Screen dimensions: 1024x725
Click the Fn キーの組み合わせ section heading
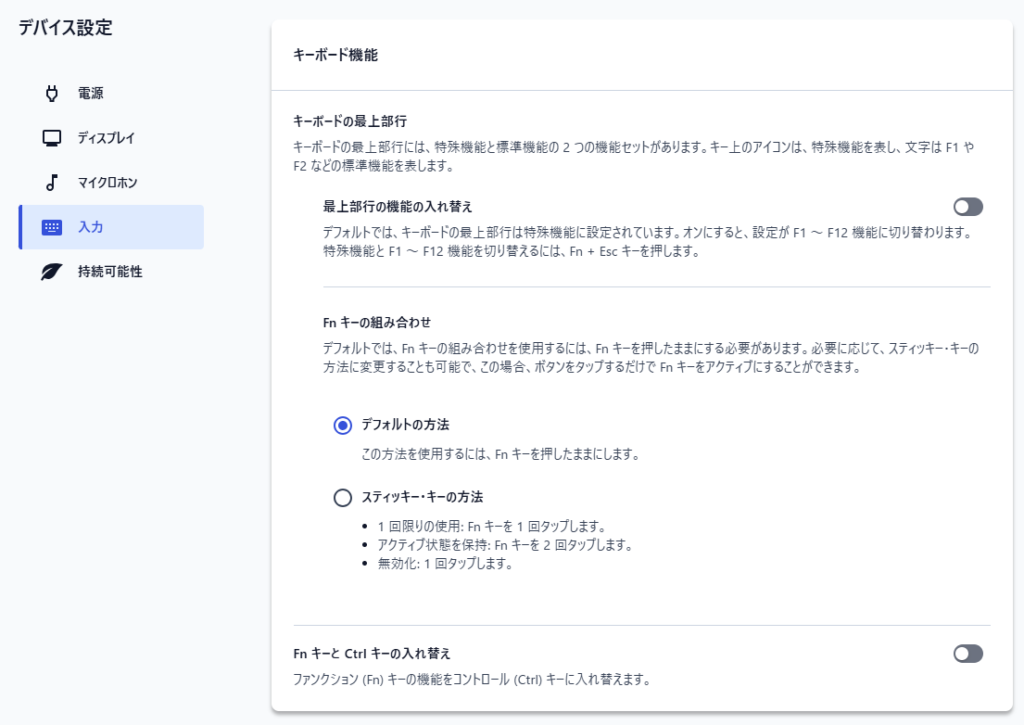(377, 322)
